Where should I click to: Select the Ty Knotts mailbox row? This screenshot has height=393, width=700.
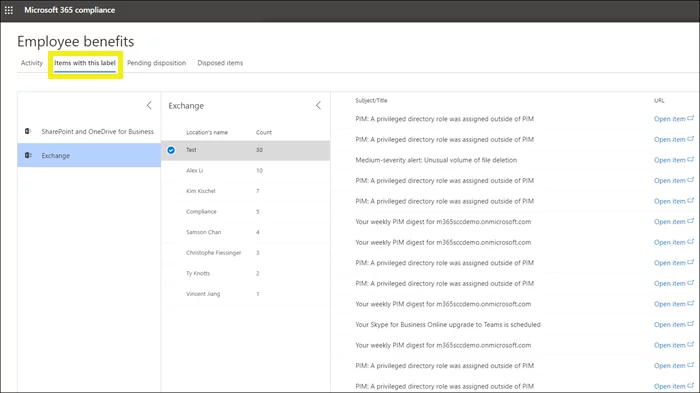click(x=246, y=273)
